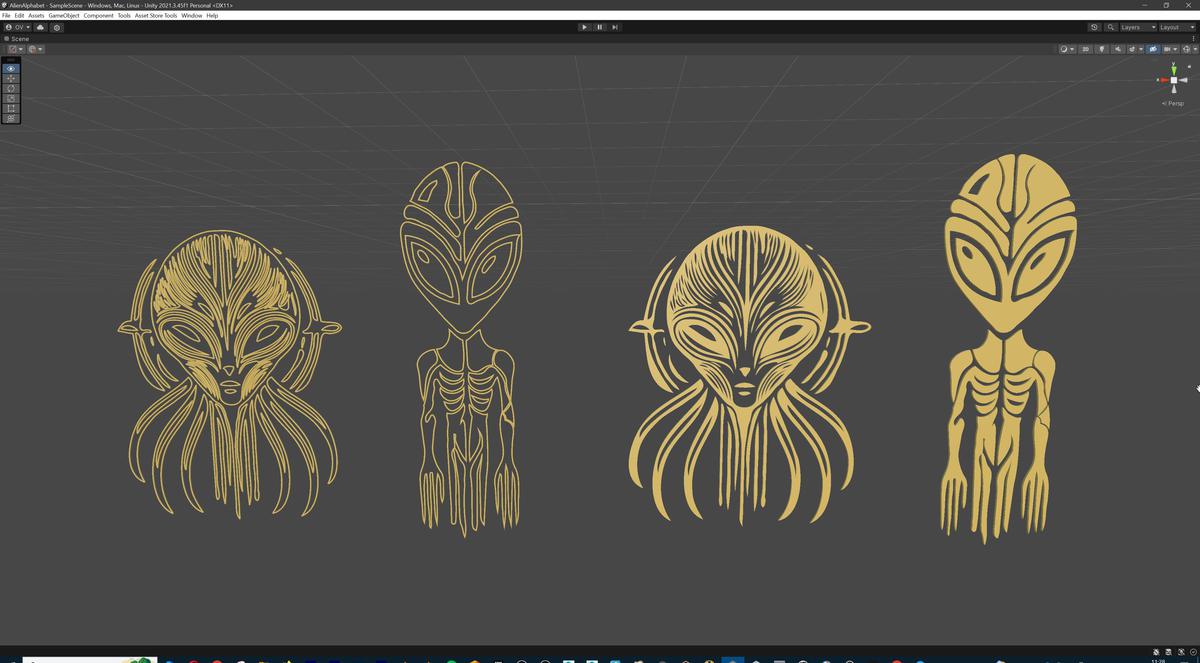The height and width of the screenshot is (663, 1200).
Task: Open the Layout dropdown
Action: click(x=1174, y=27)
